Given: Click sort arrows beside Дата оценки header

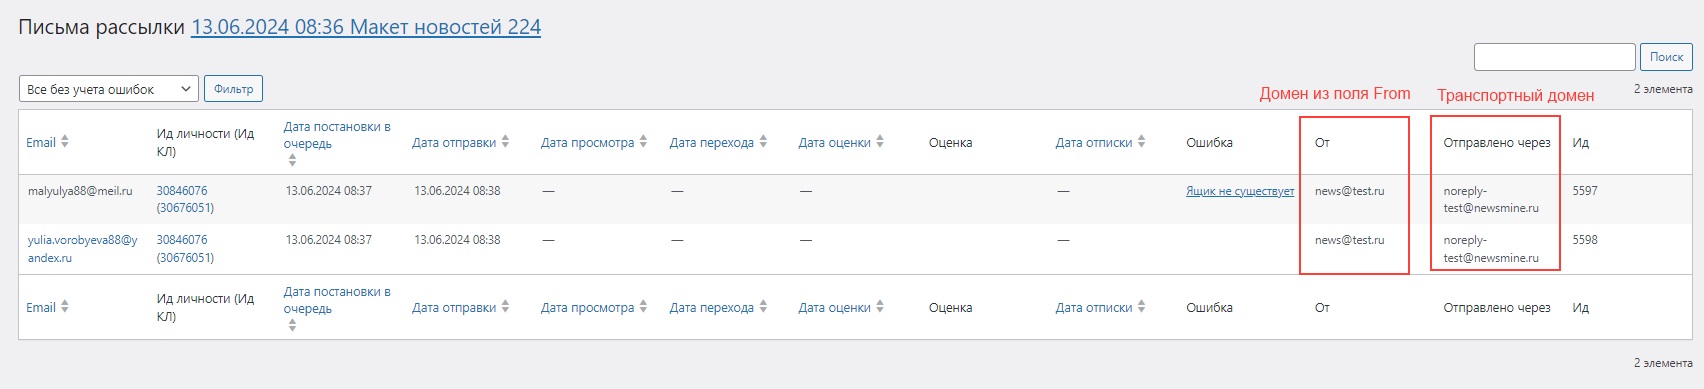Looking at the screenshot, I should click(x=880, y=142).
